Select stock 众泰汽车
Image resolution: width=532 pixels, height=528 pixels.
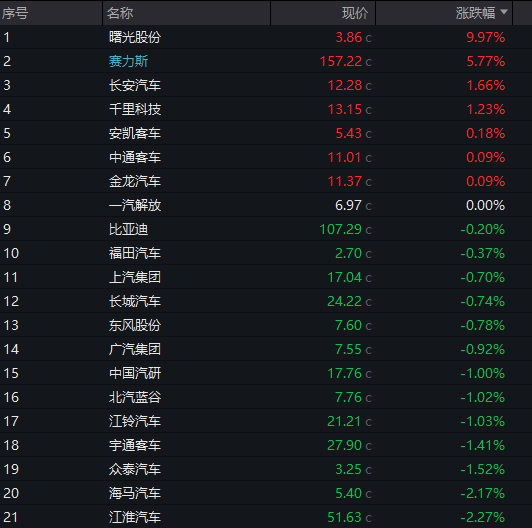point(135,469)
